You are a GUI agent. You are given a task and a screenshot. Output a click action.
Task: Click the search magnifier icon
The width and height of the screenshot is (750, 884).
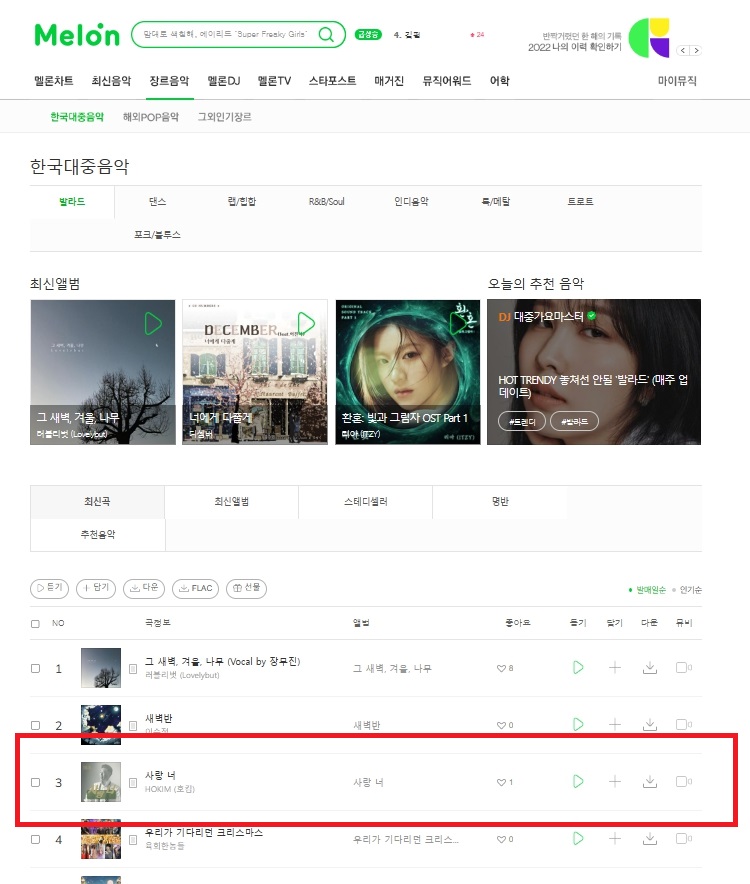[326, 34]
